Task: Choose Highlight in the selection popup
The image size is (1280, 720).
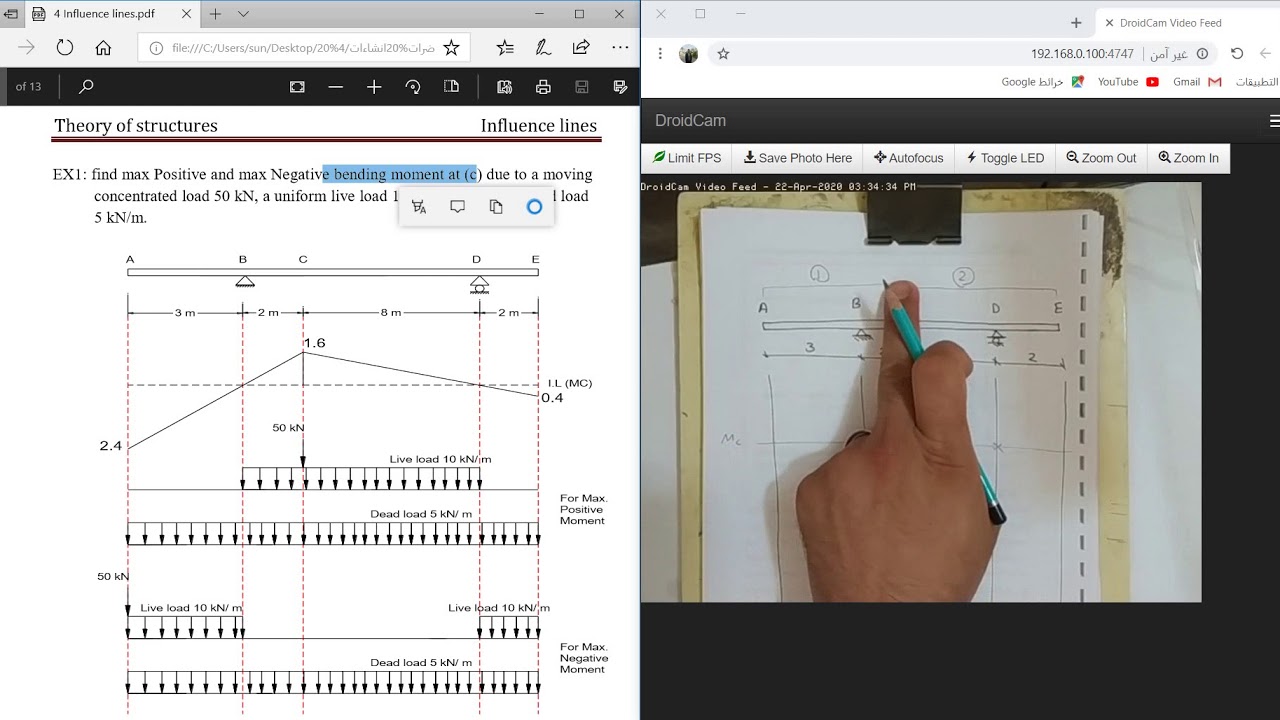Action: pos(419,207)
